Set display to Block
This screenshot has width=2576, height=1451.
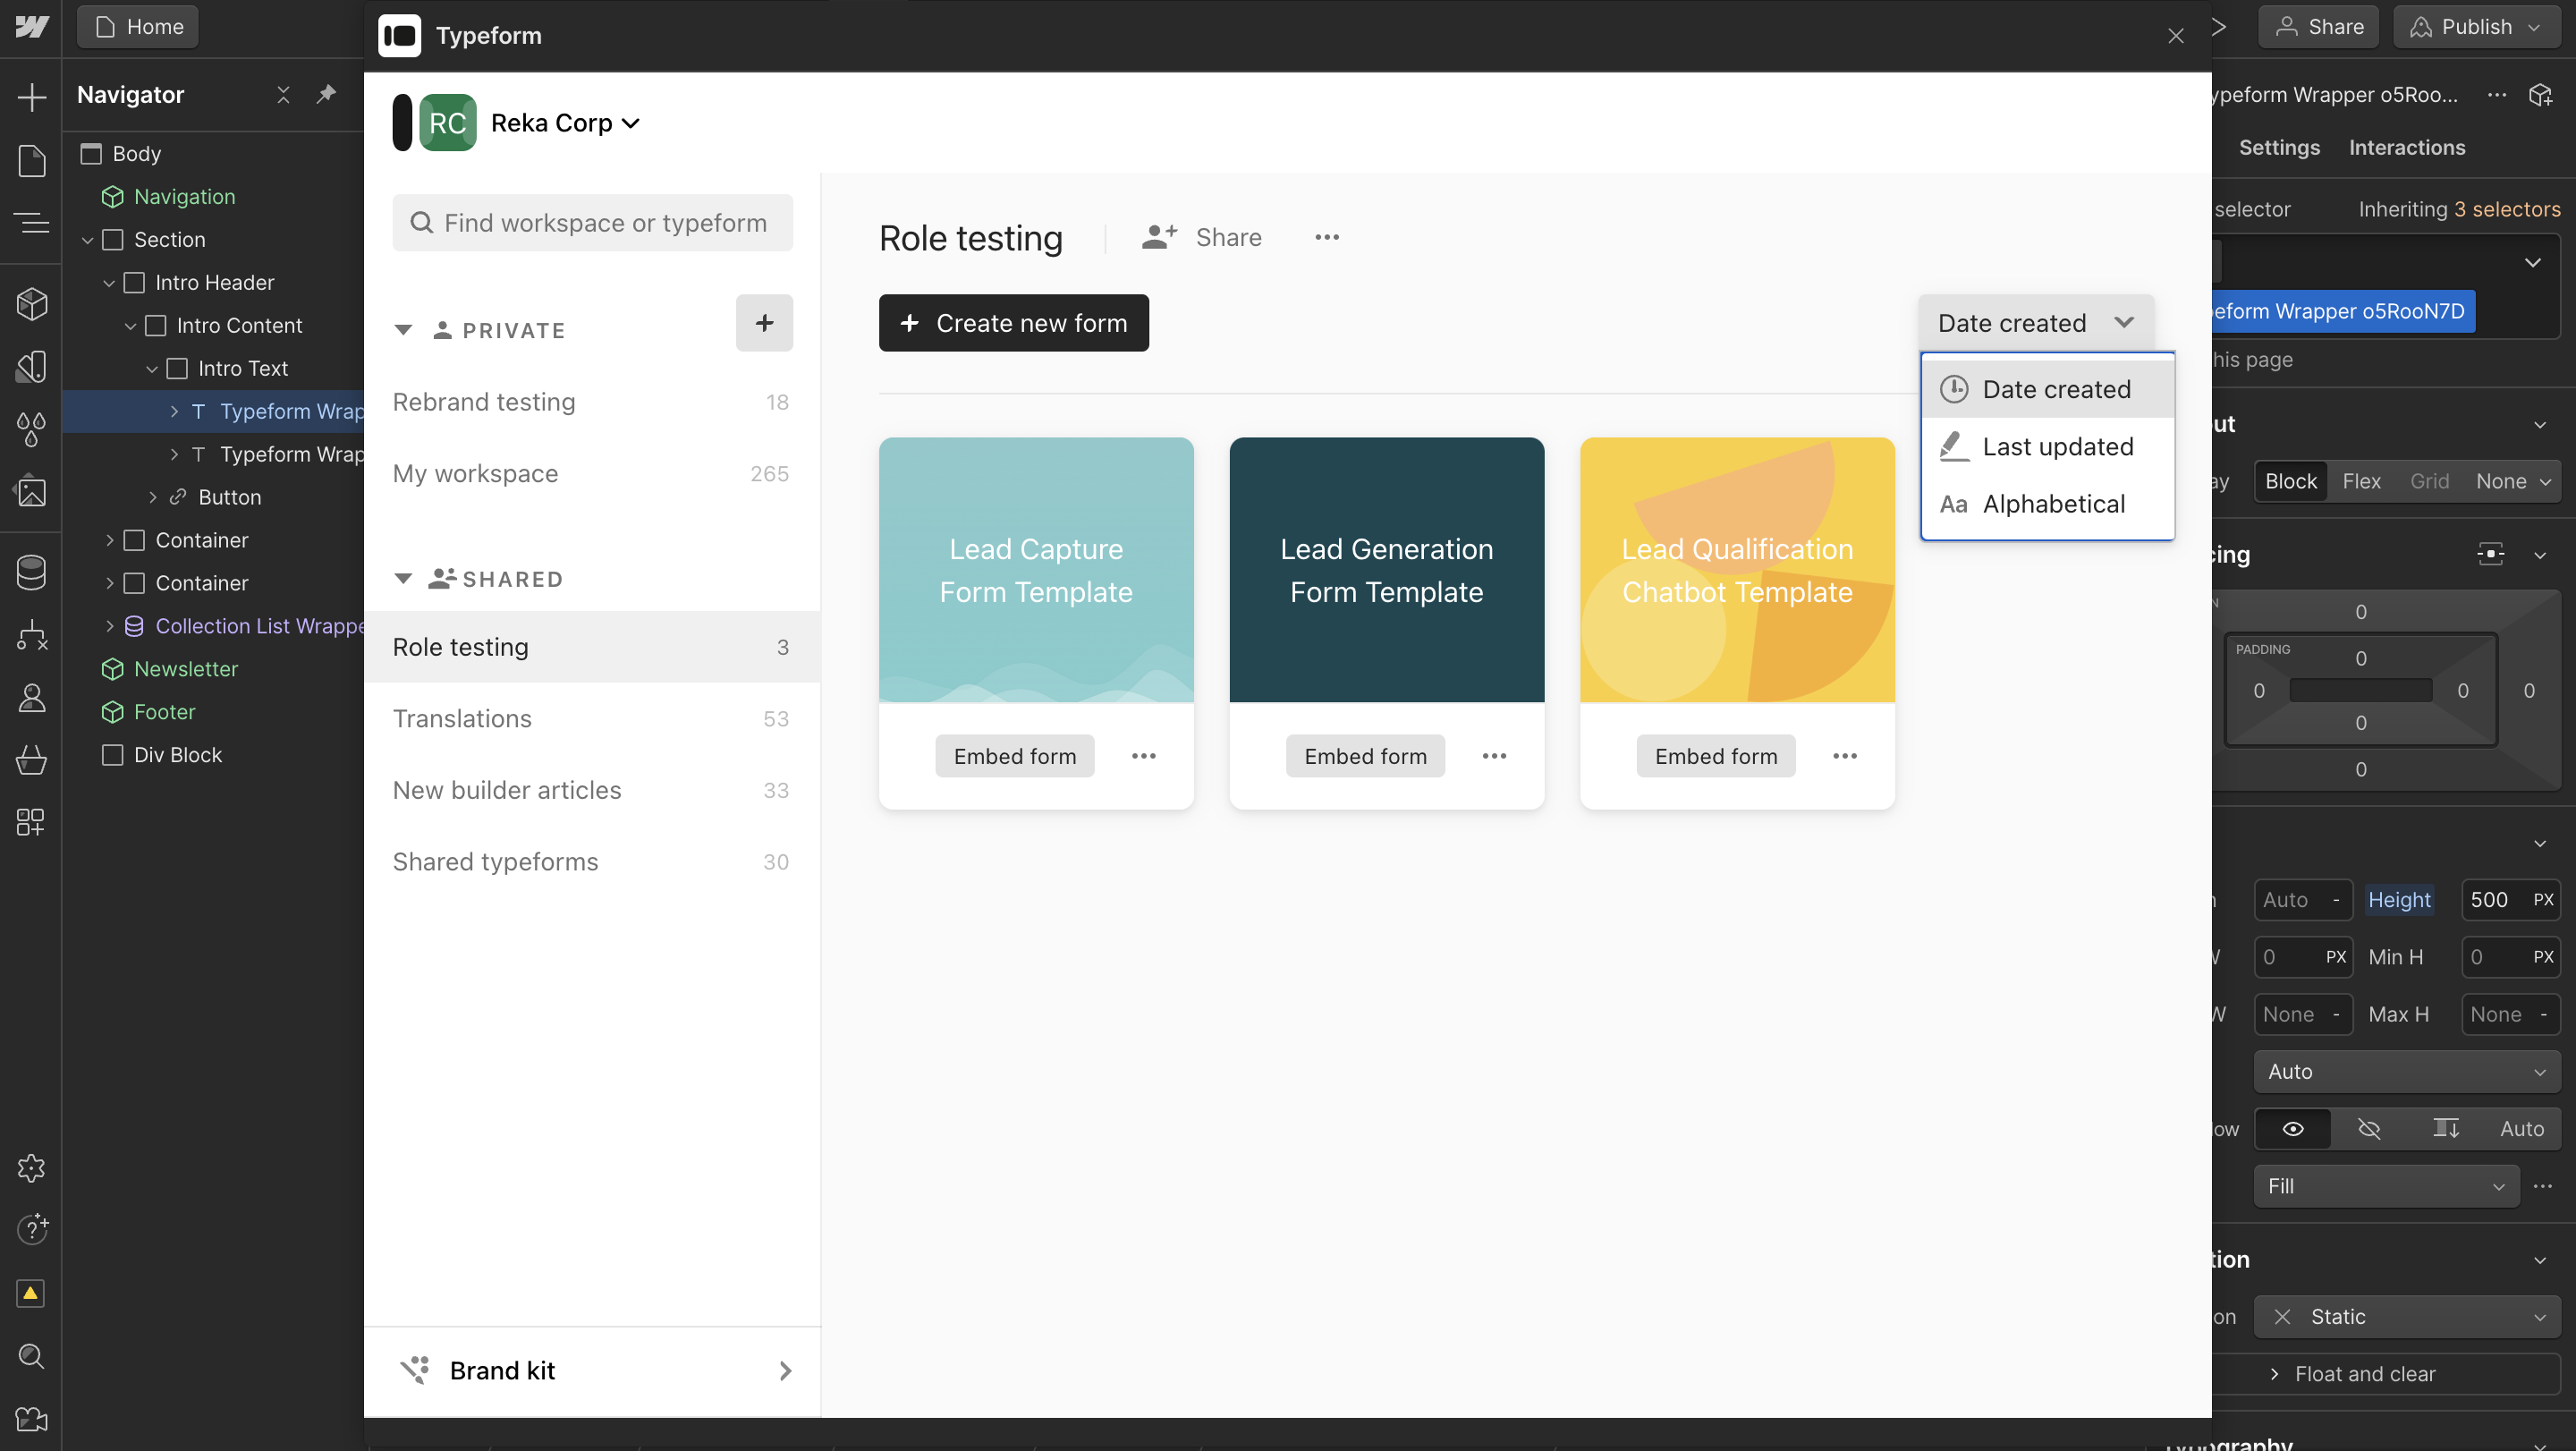(2290, 481)
